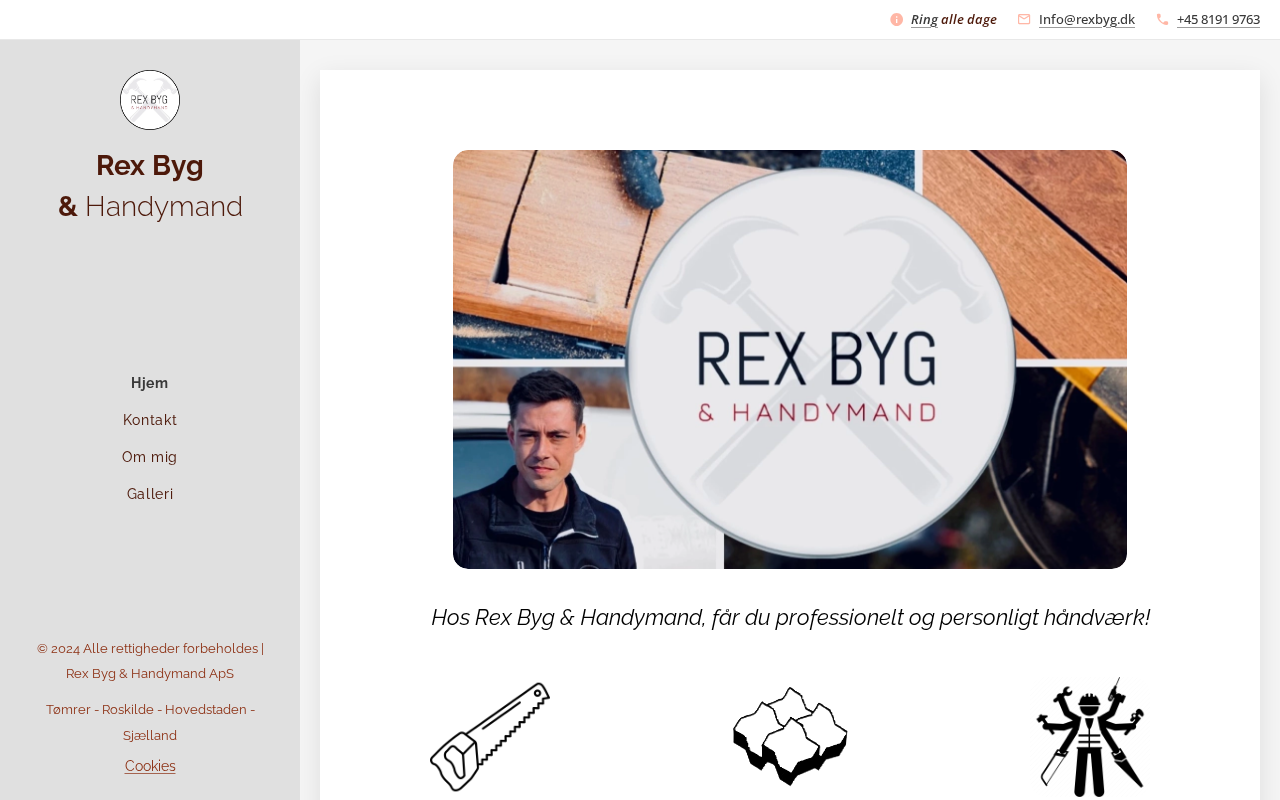Call the +45 8191 9763 number link
This screenshot has width=1280, height=800.
click(x=1218, y=19)
